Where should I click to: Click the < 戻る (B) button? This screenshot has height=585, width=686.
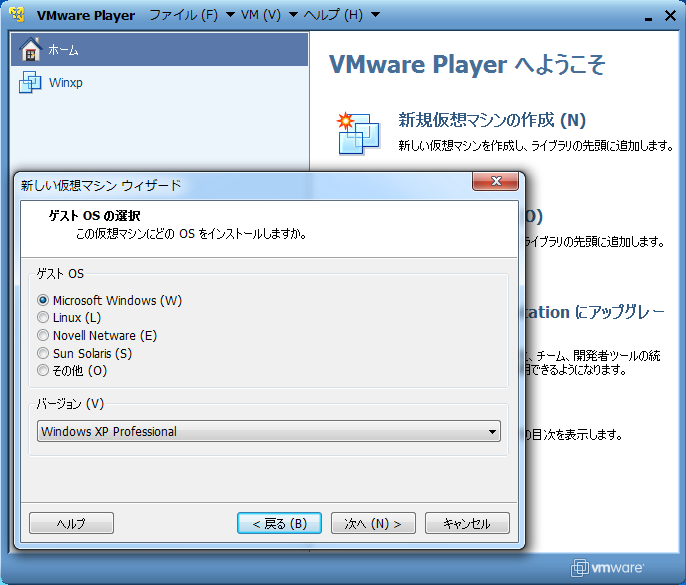tap(279, 523)
